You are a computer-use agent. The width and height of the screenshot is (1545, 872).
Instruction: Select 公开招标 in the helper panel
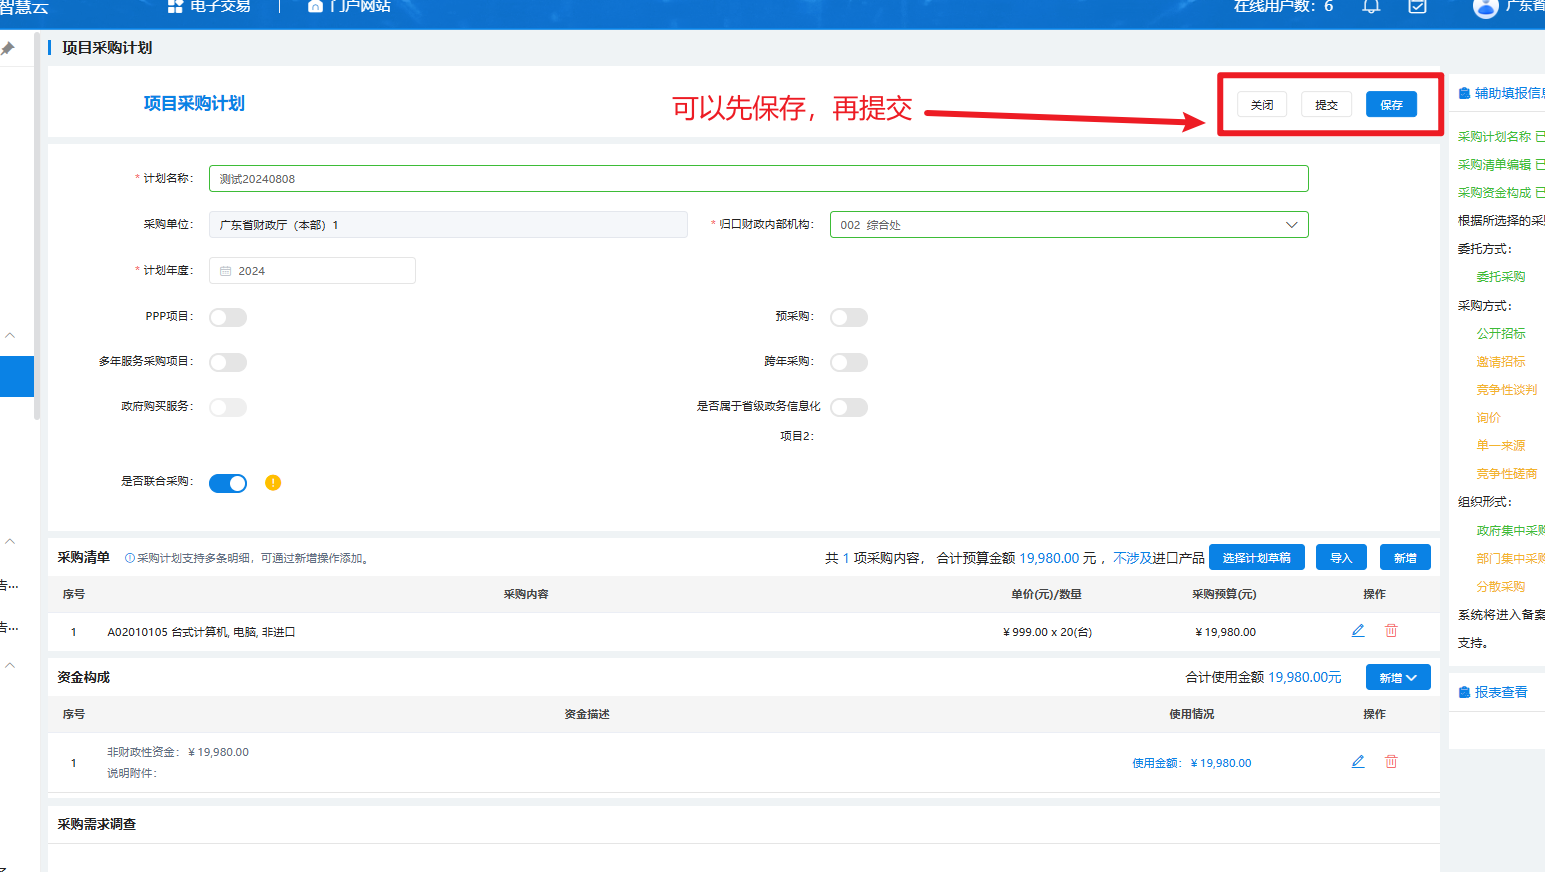click(x=1501, y=334)
